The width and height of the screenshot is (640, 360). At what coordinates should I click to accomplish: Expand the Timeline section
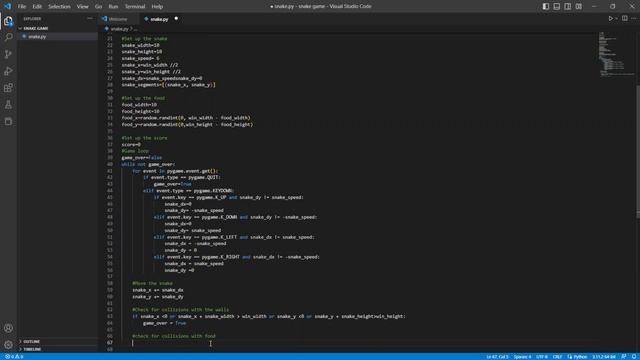click(32, 349)
